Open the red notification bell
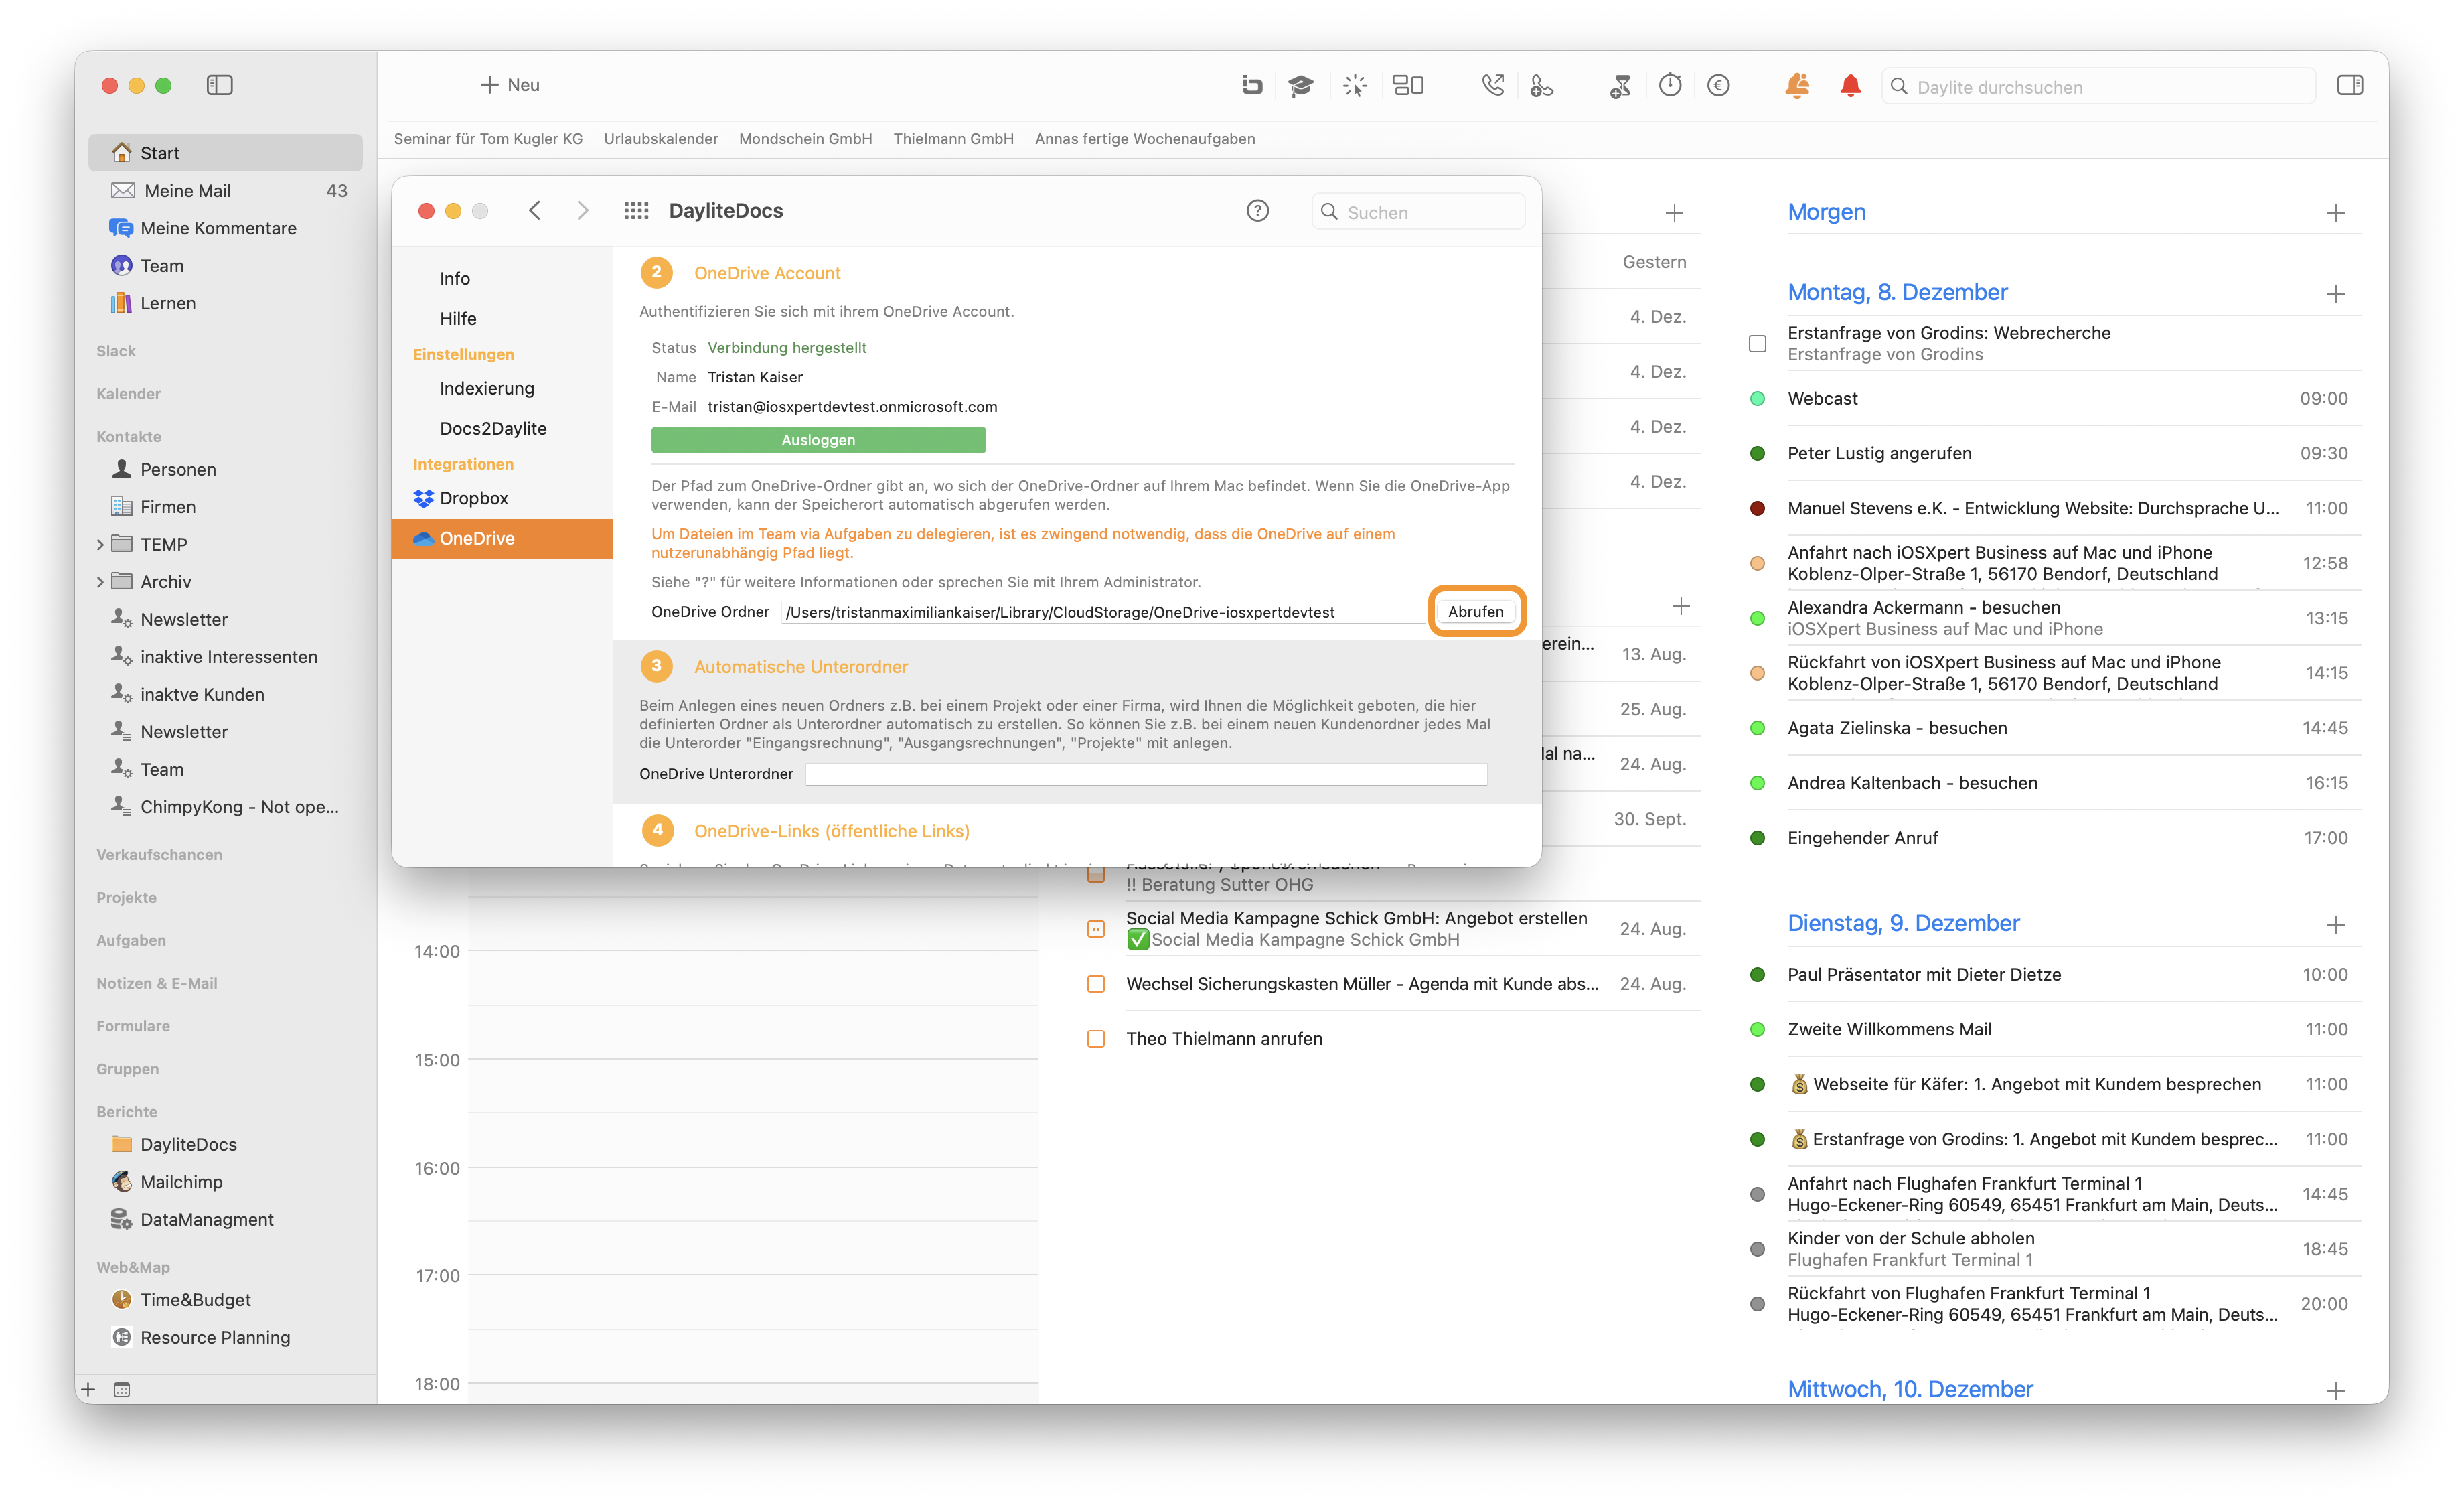 (1850, 86)
